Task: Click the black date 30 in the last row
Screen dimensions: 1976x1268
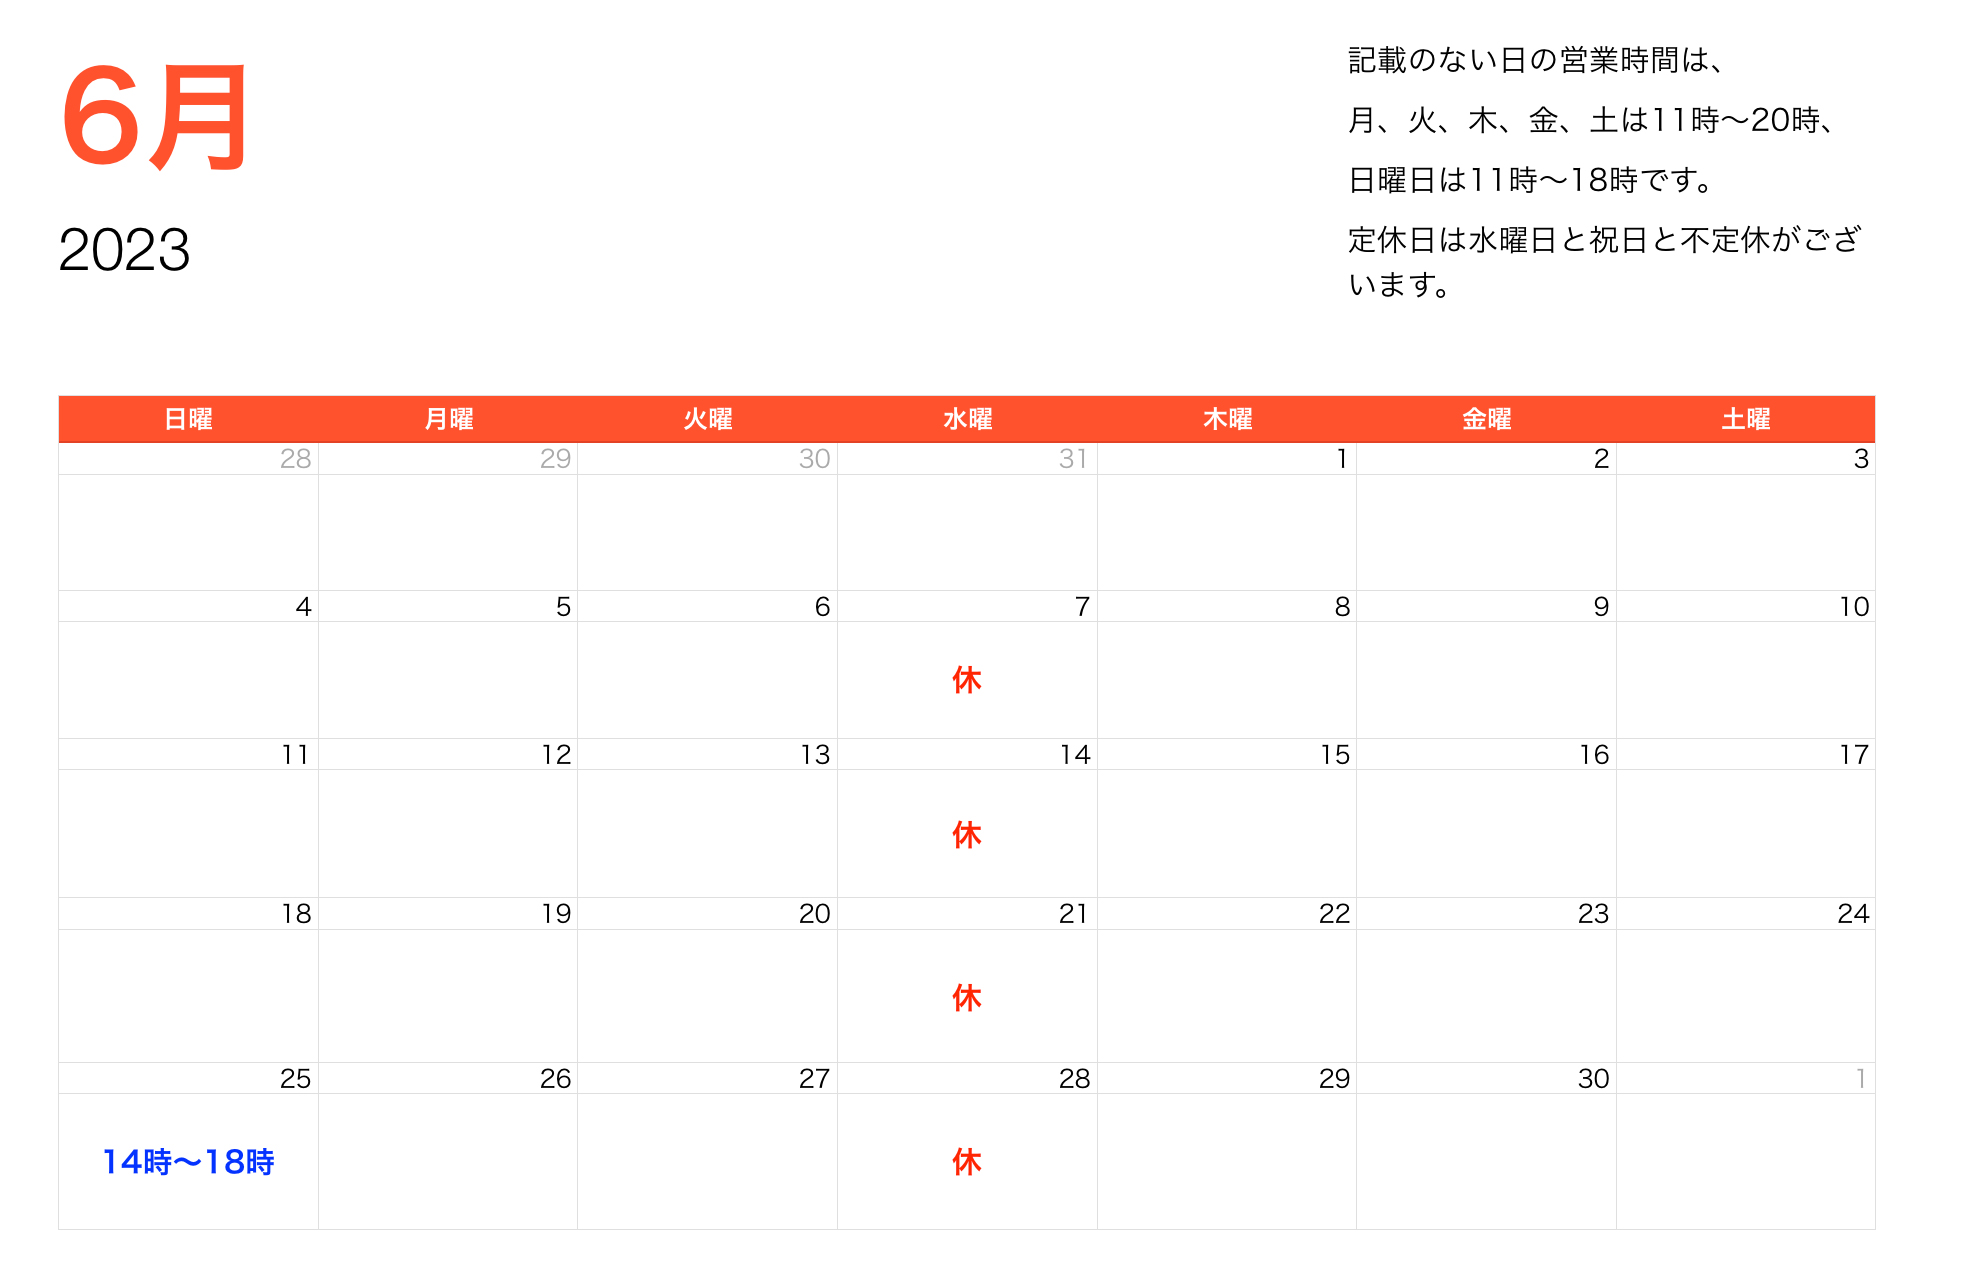Action: [1593, 1079]
